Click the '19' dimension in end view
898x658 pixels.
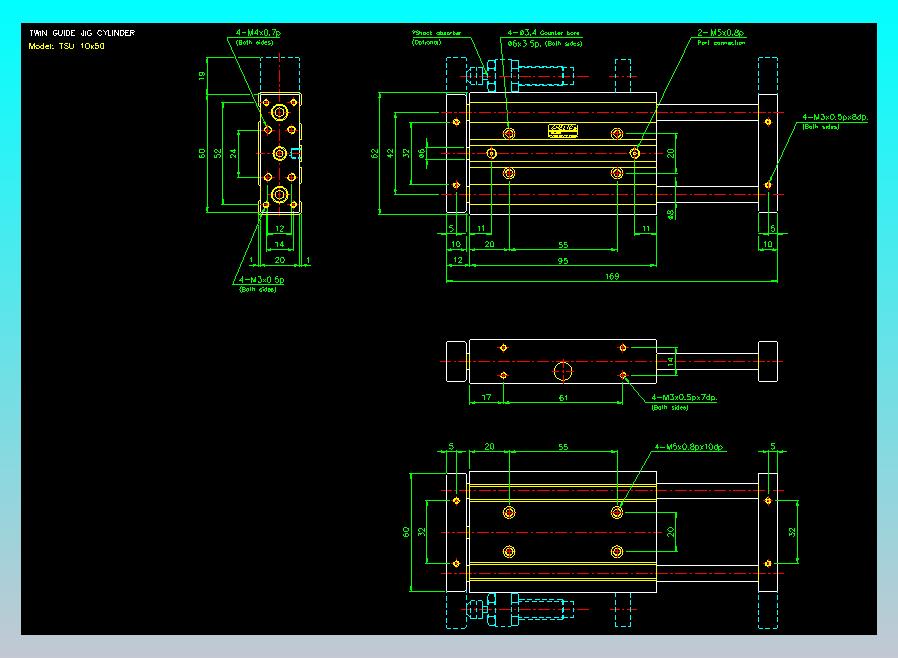[x=202, y=76]
